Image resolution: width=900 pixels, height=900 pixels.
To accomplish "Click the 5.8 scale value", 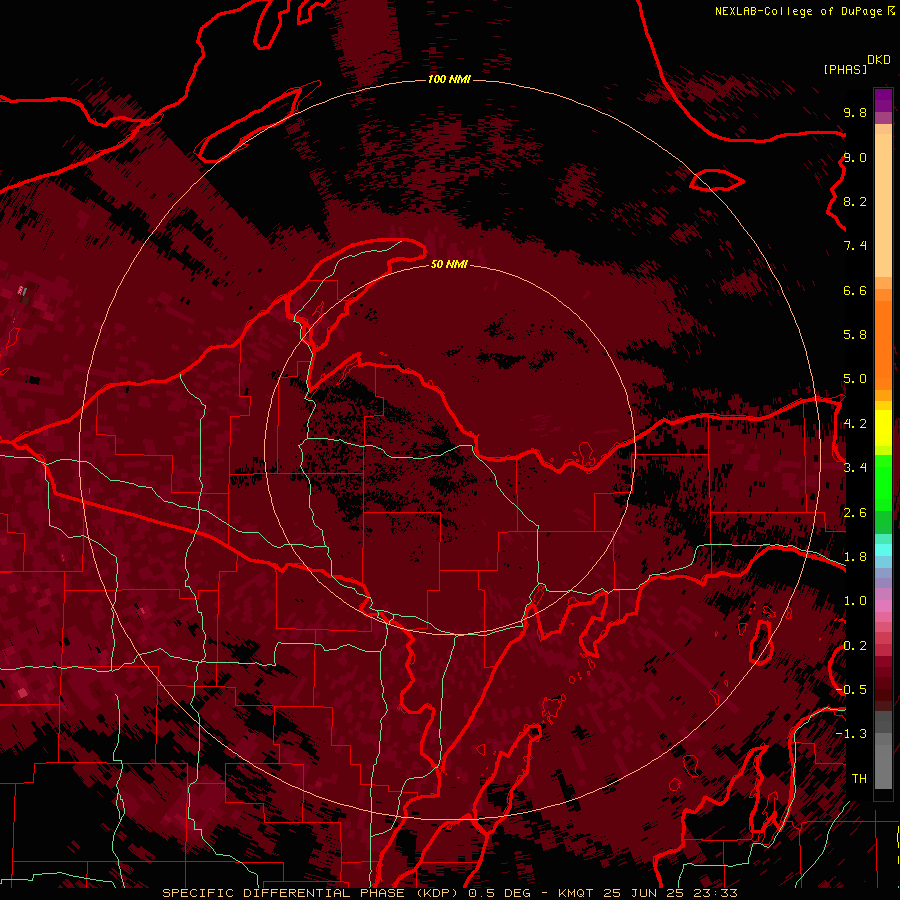I will 855,335.
